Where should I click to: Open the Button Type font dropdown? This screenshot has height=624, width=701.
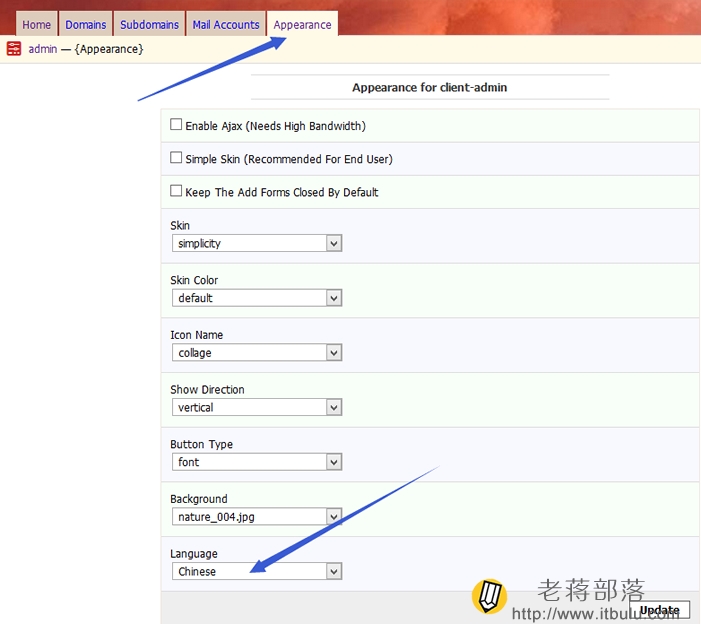click(257, 462)
